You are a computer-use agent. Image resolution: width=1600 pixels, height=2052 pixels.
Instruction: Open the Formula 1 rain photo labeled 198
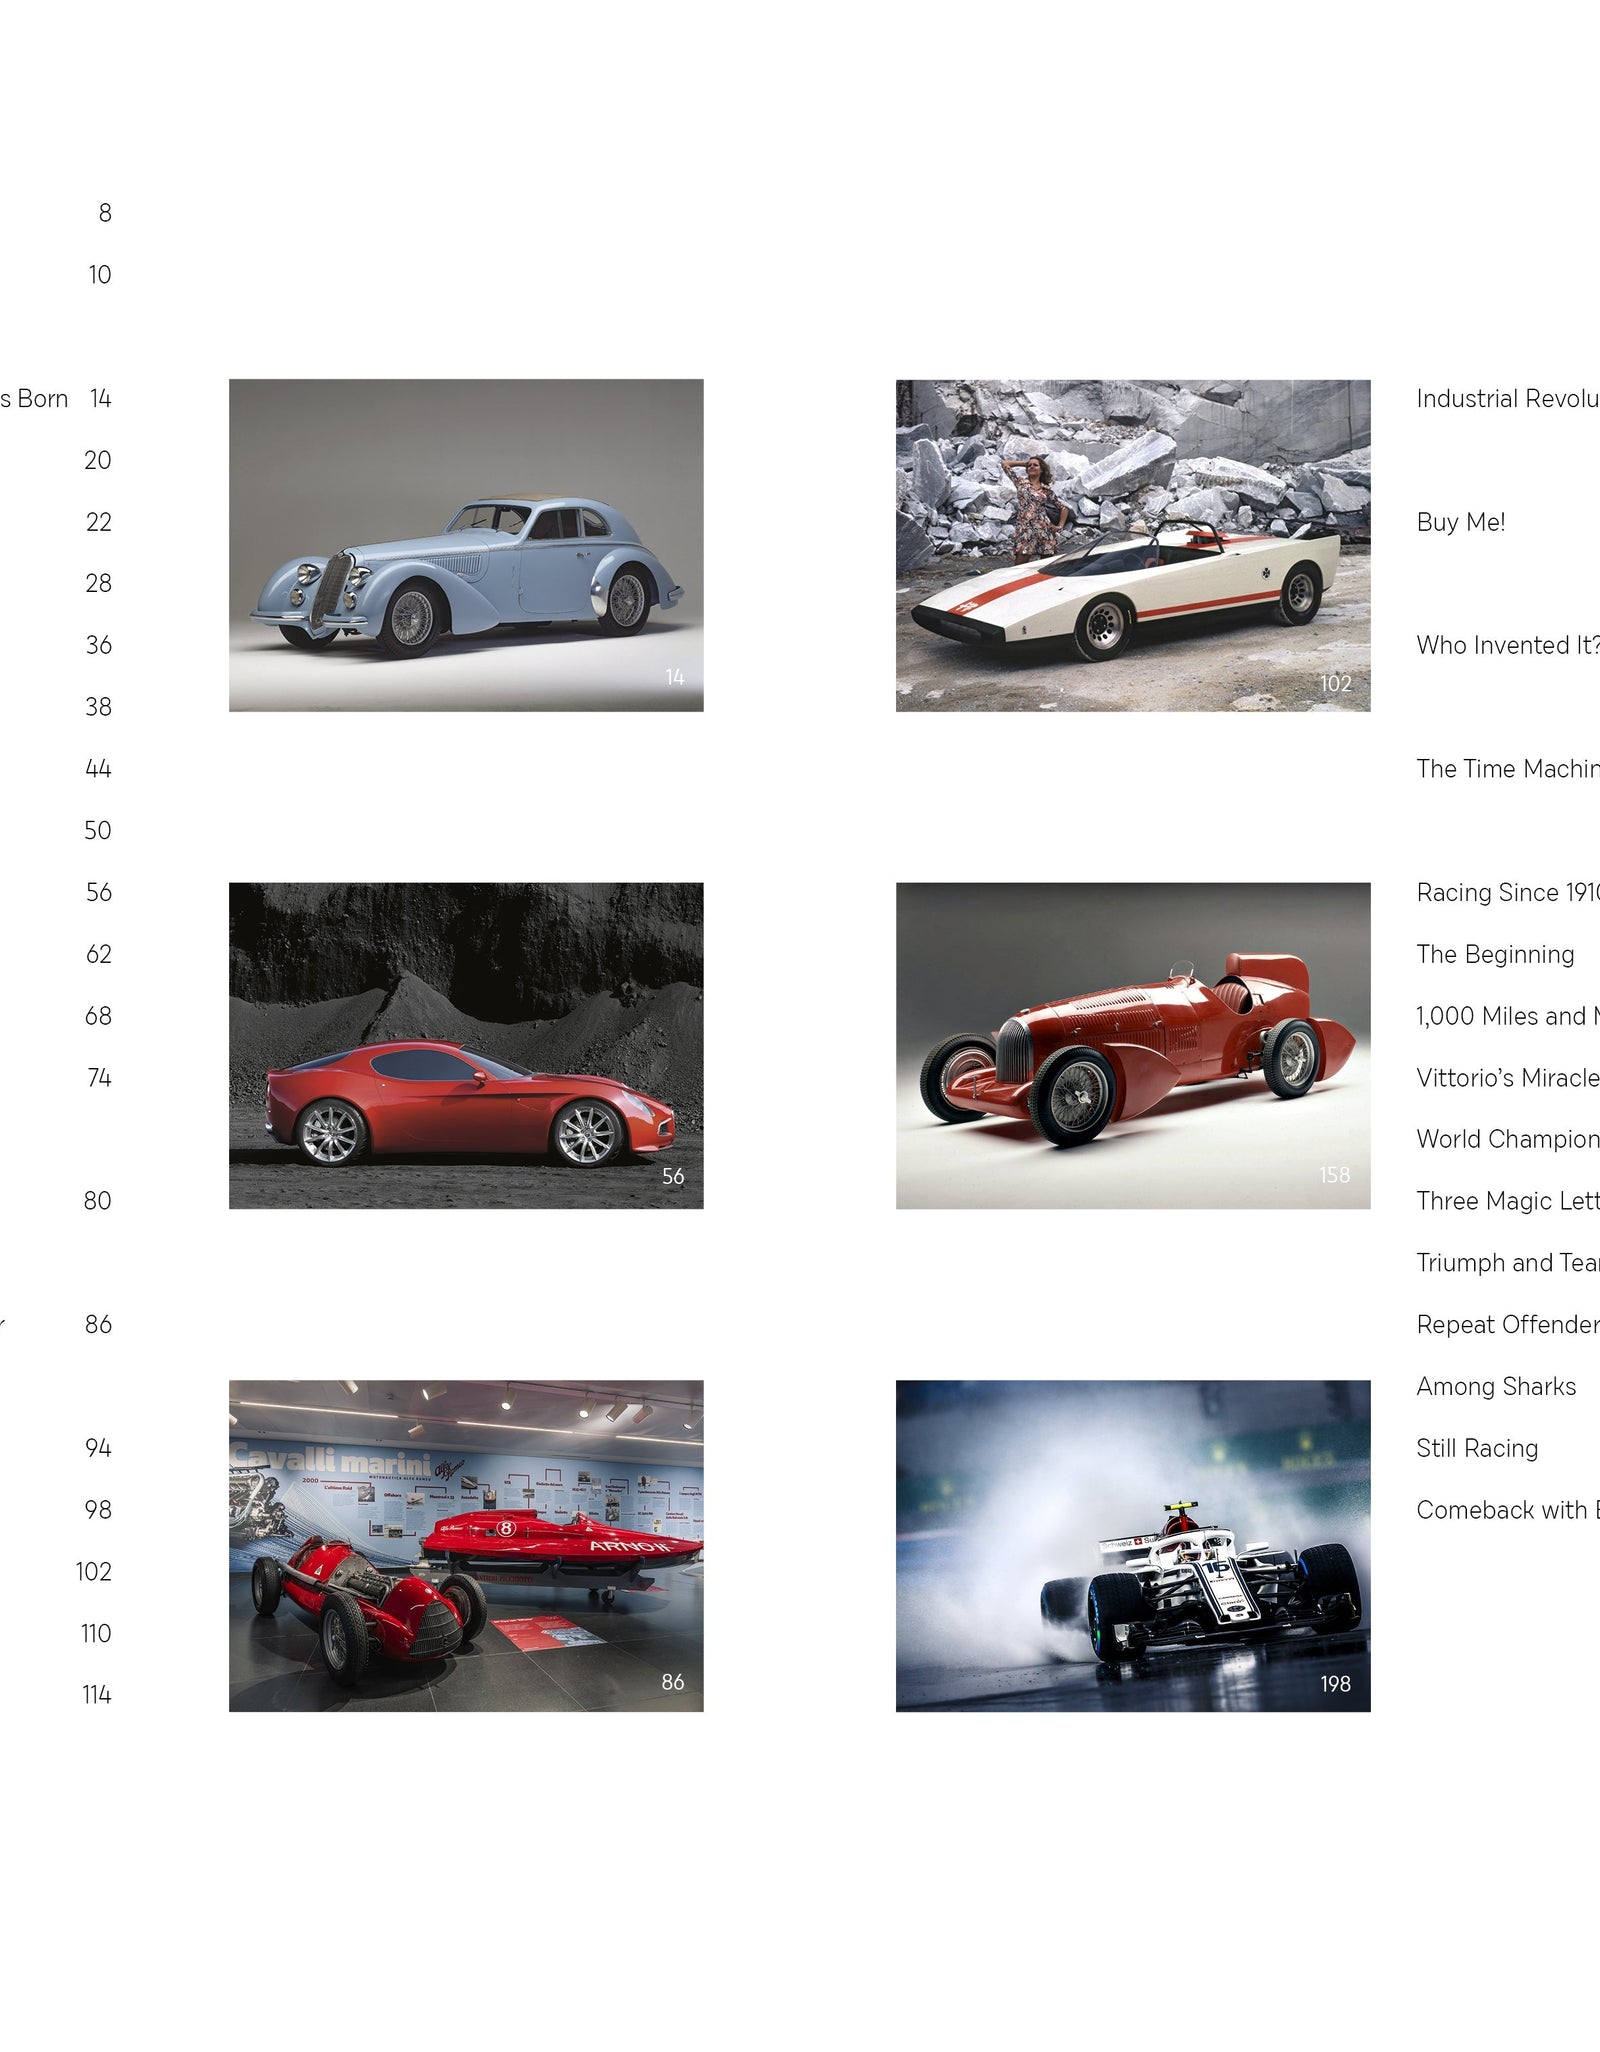[1133, 1546]
